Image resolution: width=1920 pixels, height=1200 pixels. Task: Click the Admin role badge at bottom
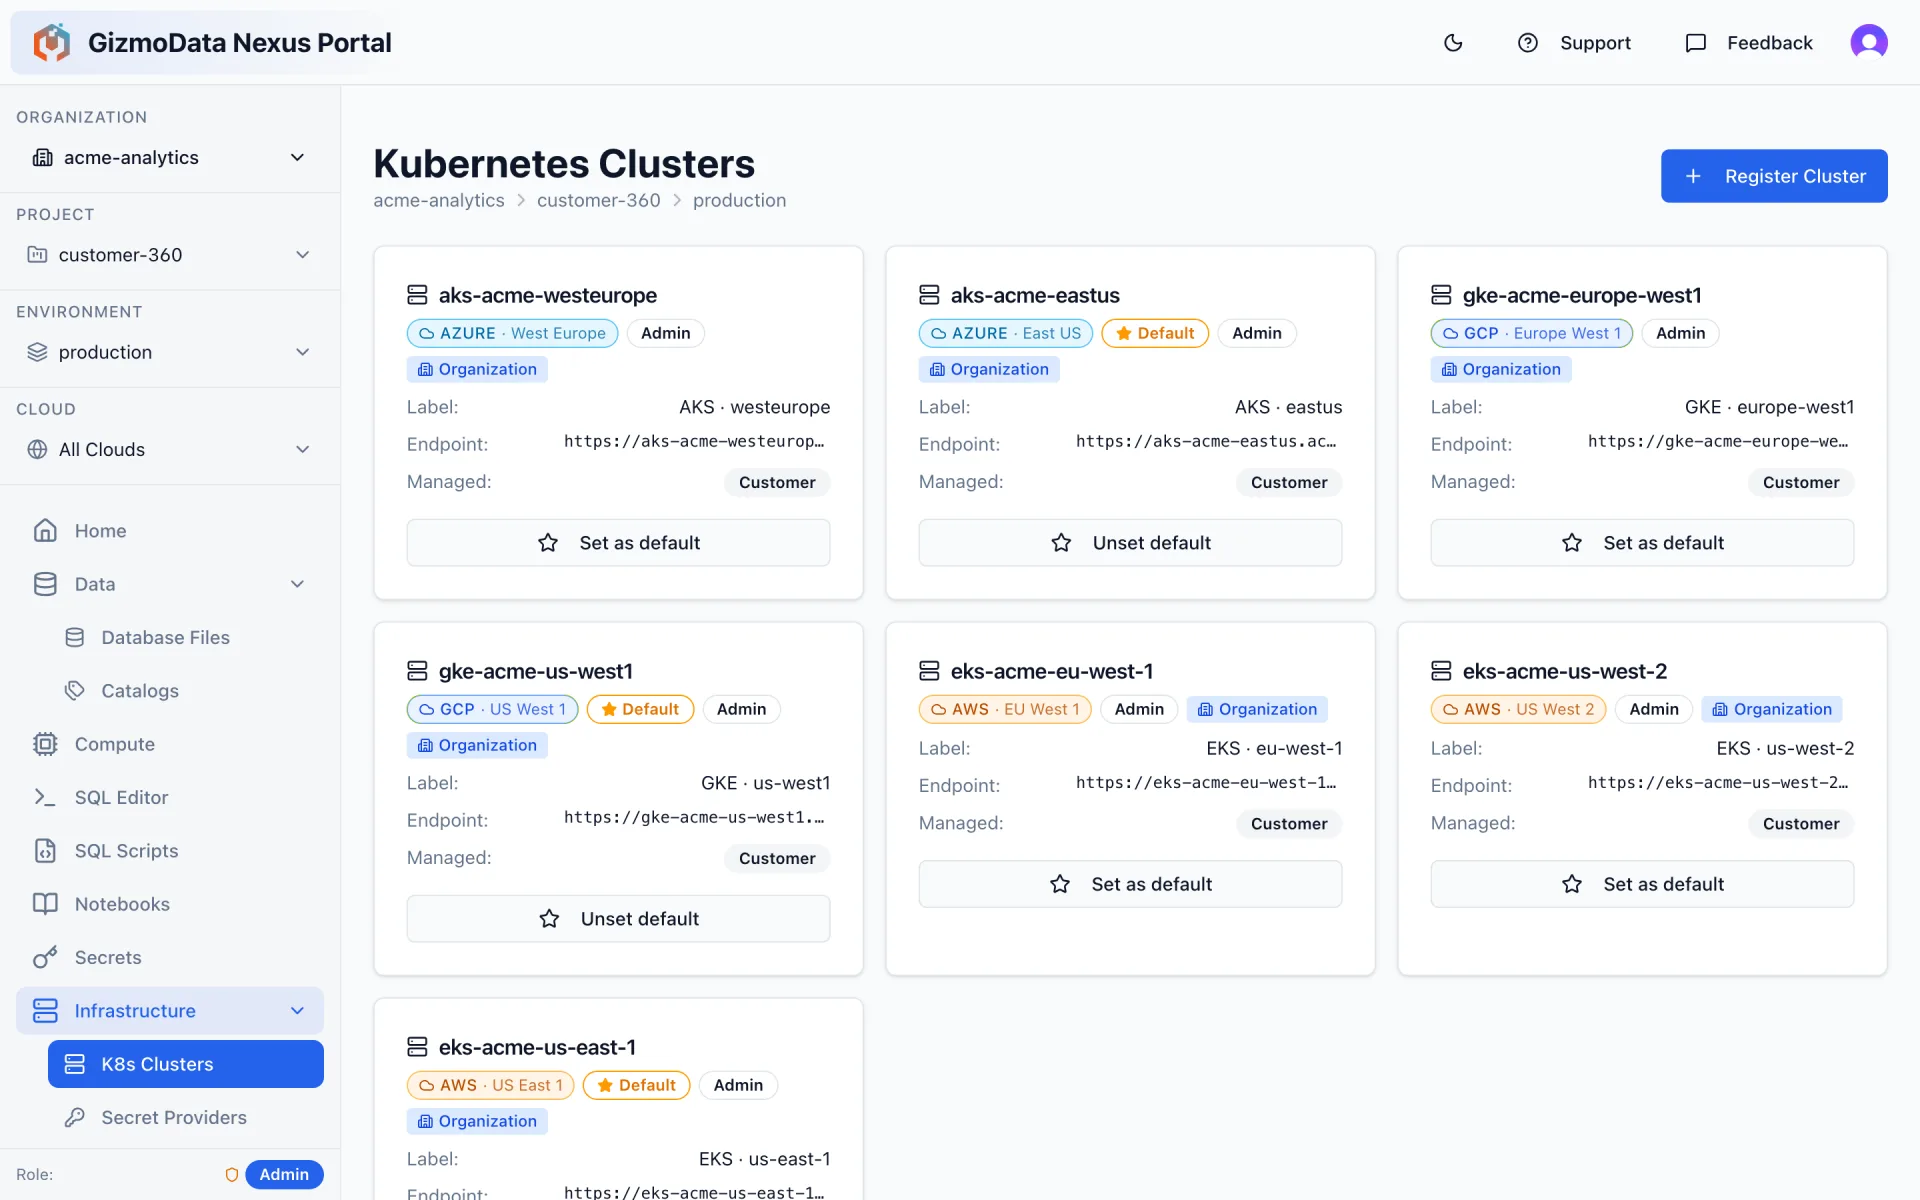click(284, 1174)
